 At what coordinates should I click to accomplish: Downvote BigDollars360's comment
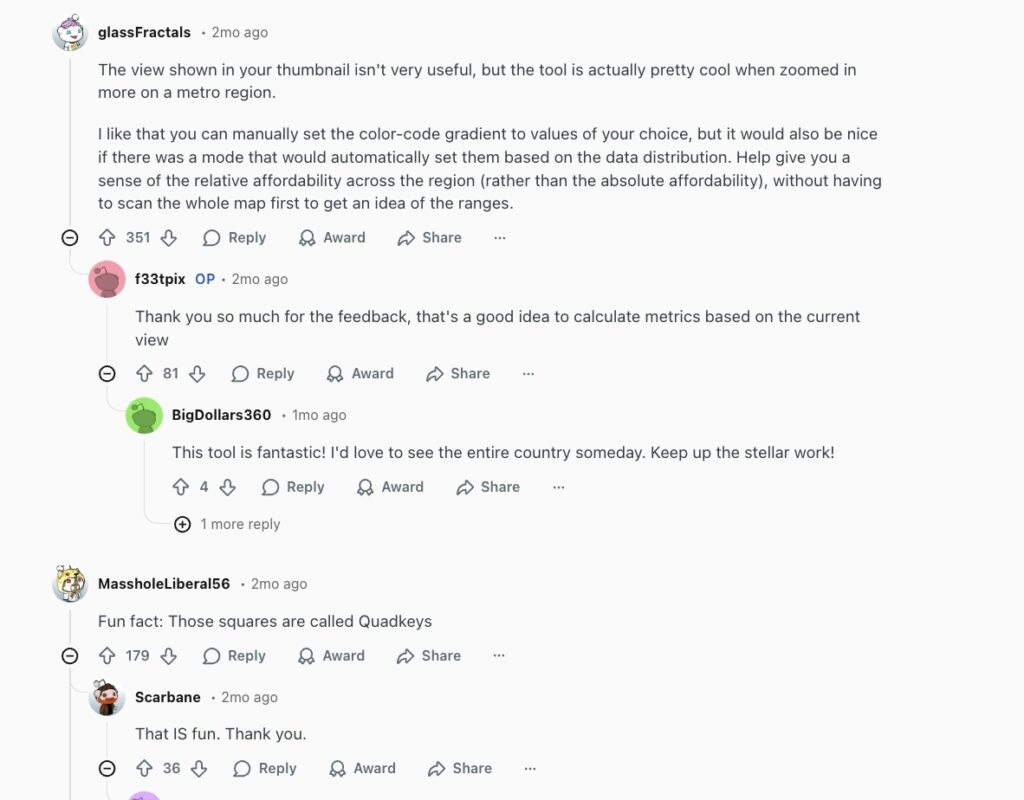point(227,487)
